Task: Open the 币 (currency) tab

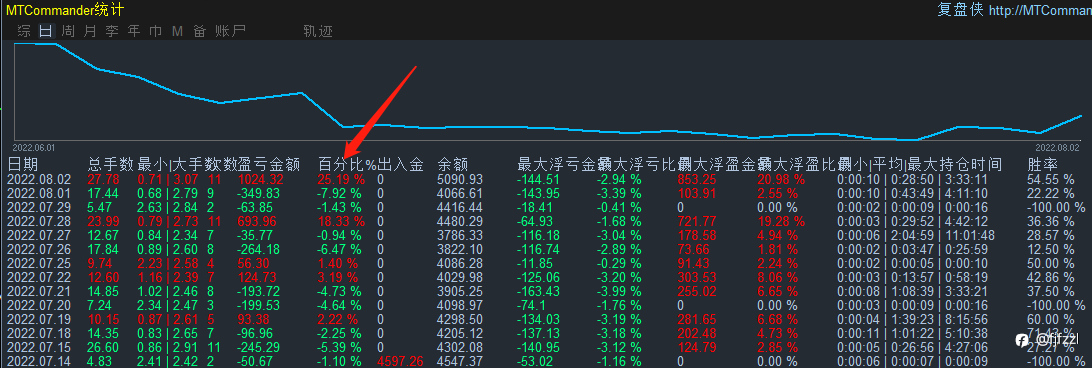Action: pyautogui.click(x=156, y=31)
